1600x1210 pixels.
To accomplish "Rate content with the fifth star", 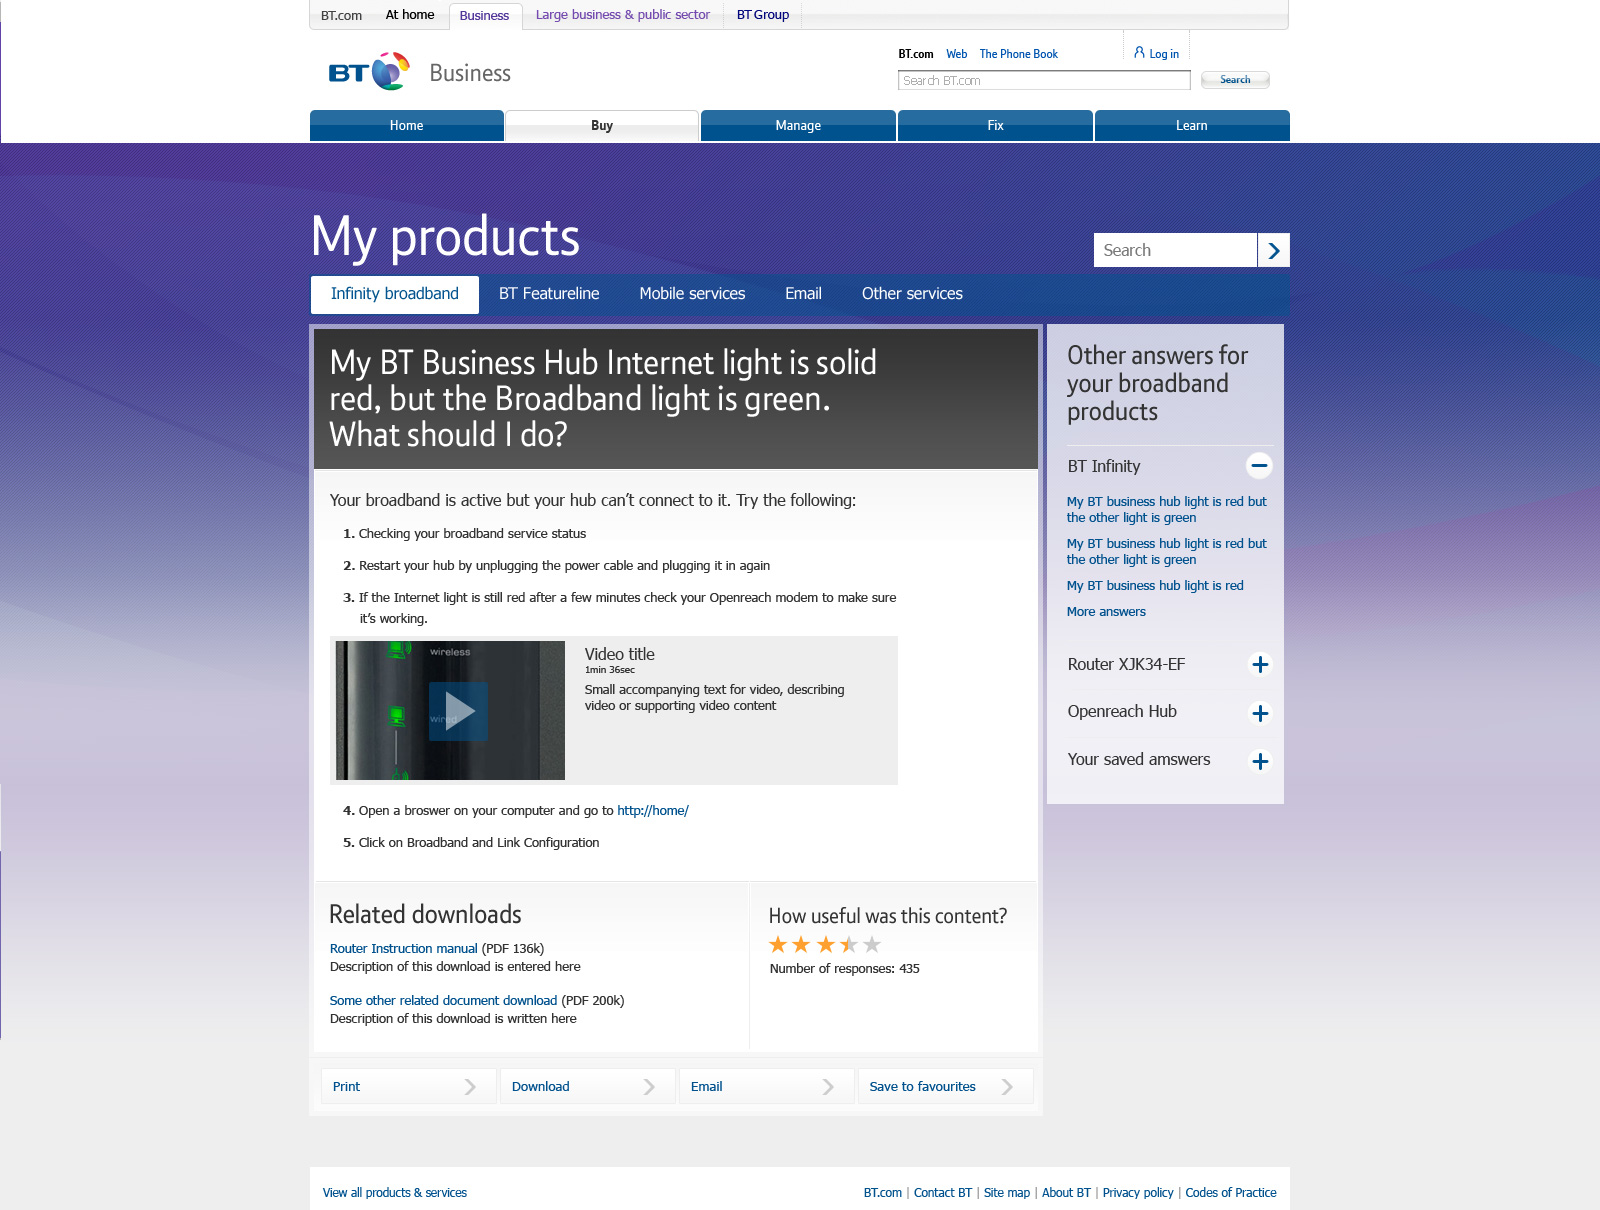I will coord(872,944).
